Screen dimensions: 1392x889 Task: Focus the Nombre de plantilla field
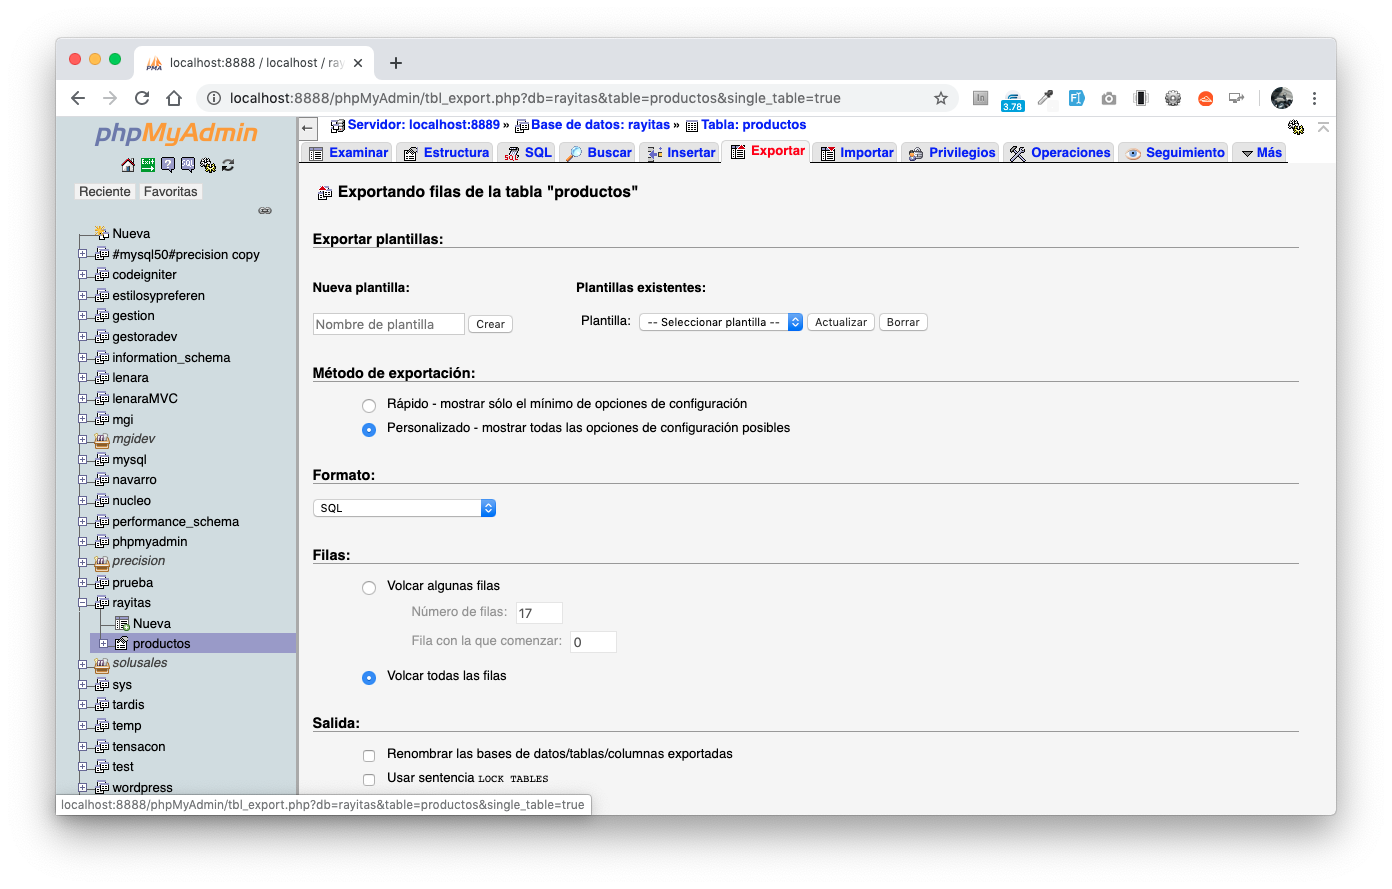pos(389,324)
